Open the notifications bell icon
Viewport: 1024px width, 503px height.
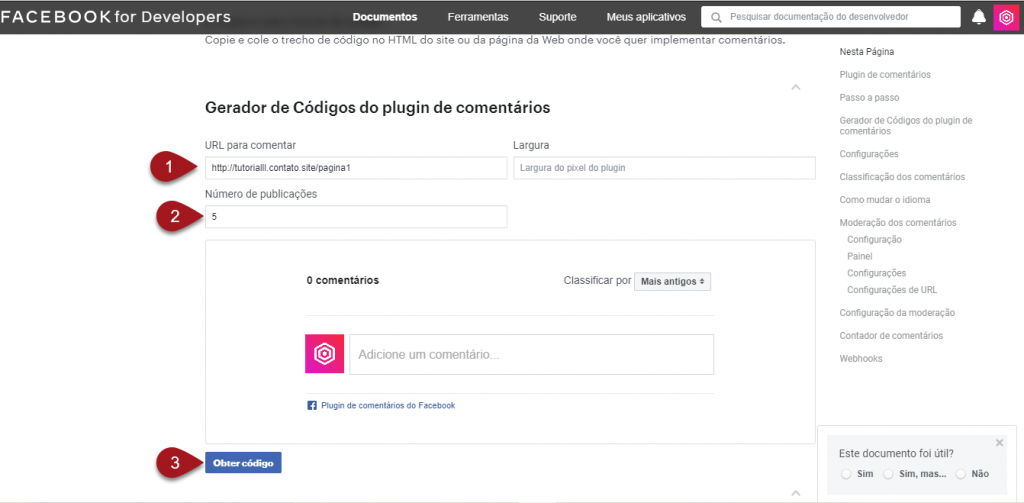[x=978, y=17]
